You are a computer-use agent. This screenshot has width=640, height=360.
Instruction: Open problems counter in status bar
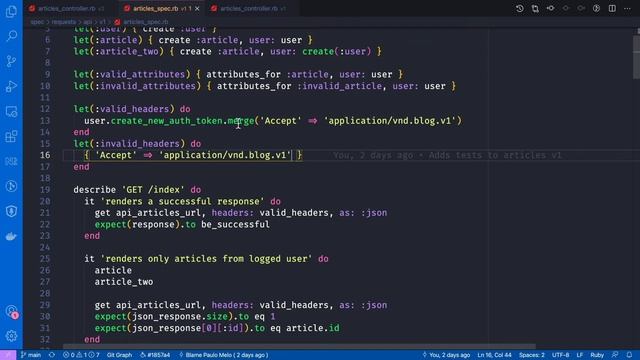pyautogui.click(x=81, y=355)
